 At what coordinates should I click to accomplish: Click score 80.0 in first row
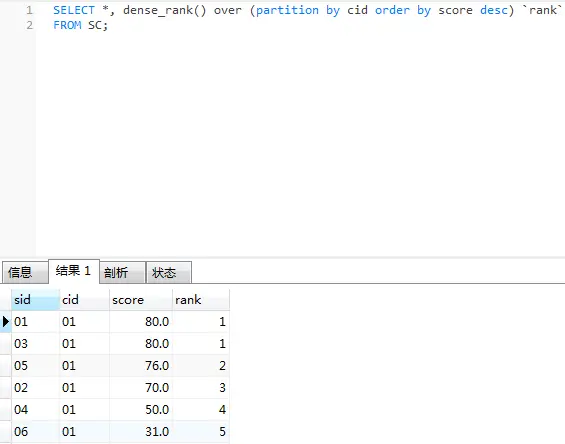(x=141, y=321)
